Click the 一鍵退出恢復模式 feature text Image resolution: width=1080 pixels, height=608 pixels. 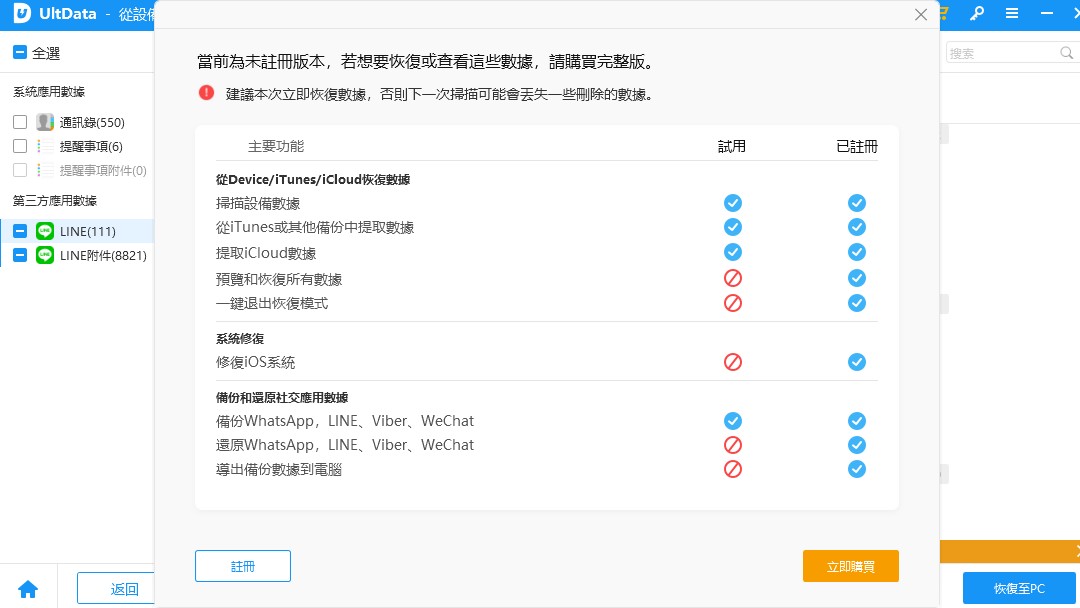click(272, 304)
